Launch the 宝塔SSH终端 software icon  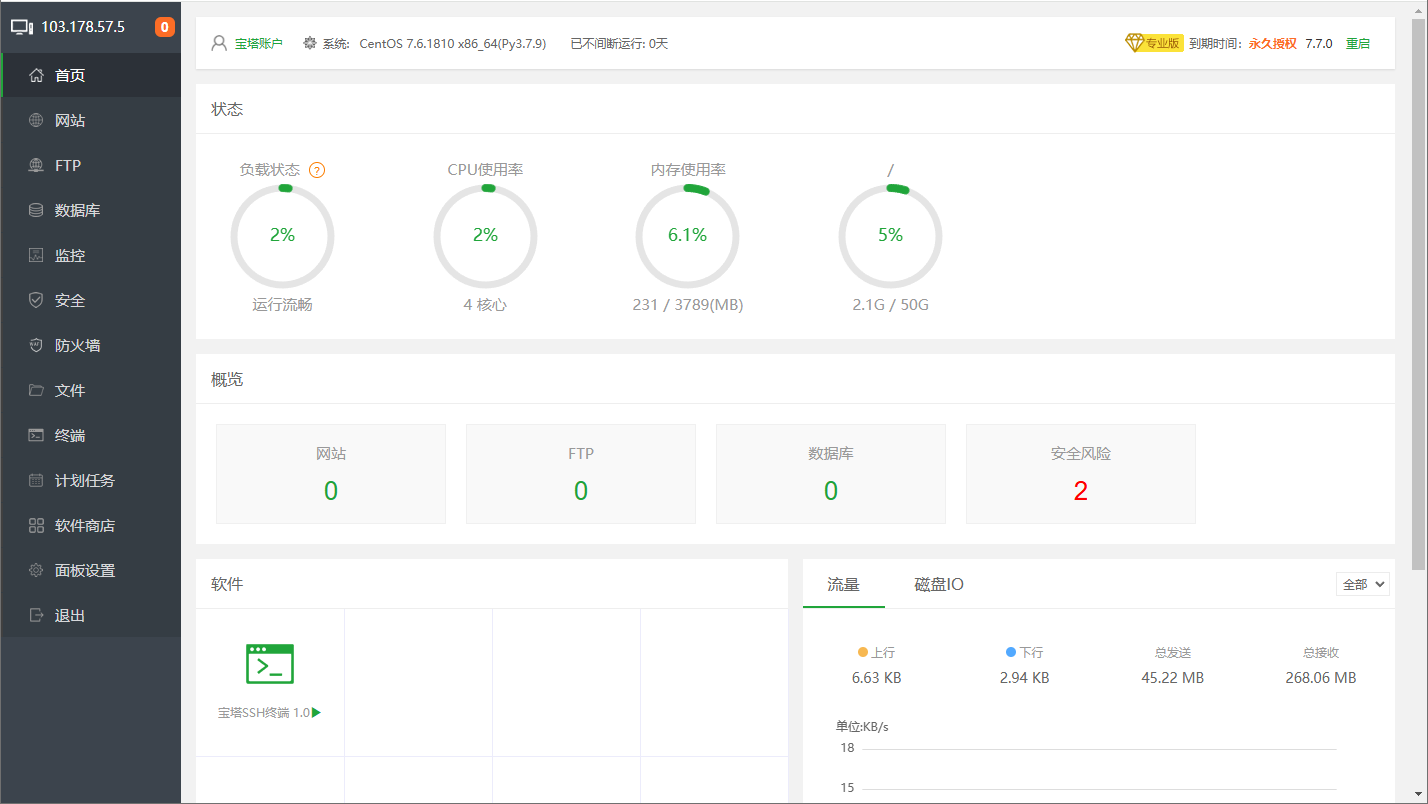[269, 663]
